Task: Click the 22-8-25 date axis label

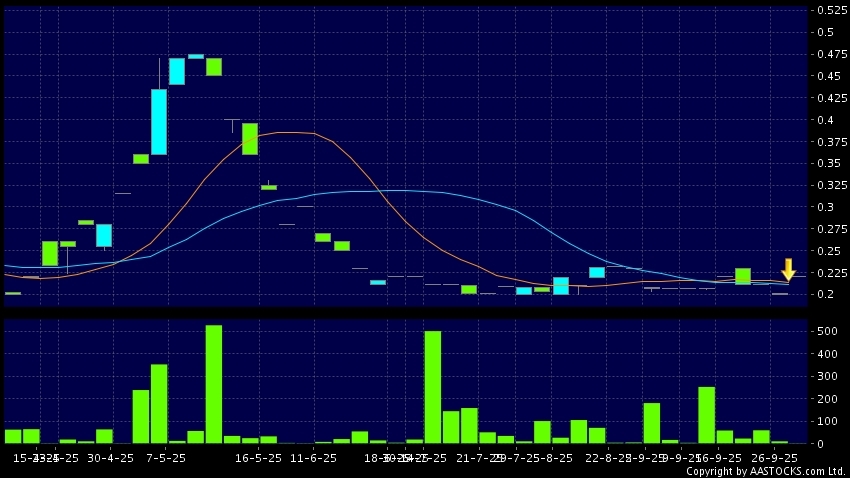Action: pyautogui.click(x=606, y=457)
